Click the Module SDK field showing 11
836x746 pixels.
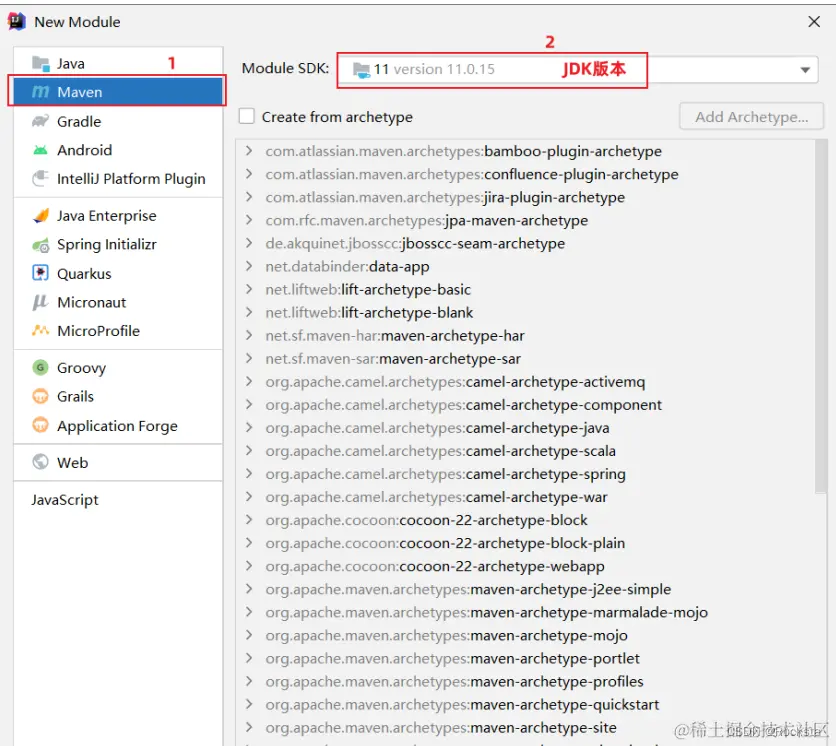(577, 70)
